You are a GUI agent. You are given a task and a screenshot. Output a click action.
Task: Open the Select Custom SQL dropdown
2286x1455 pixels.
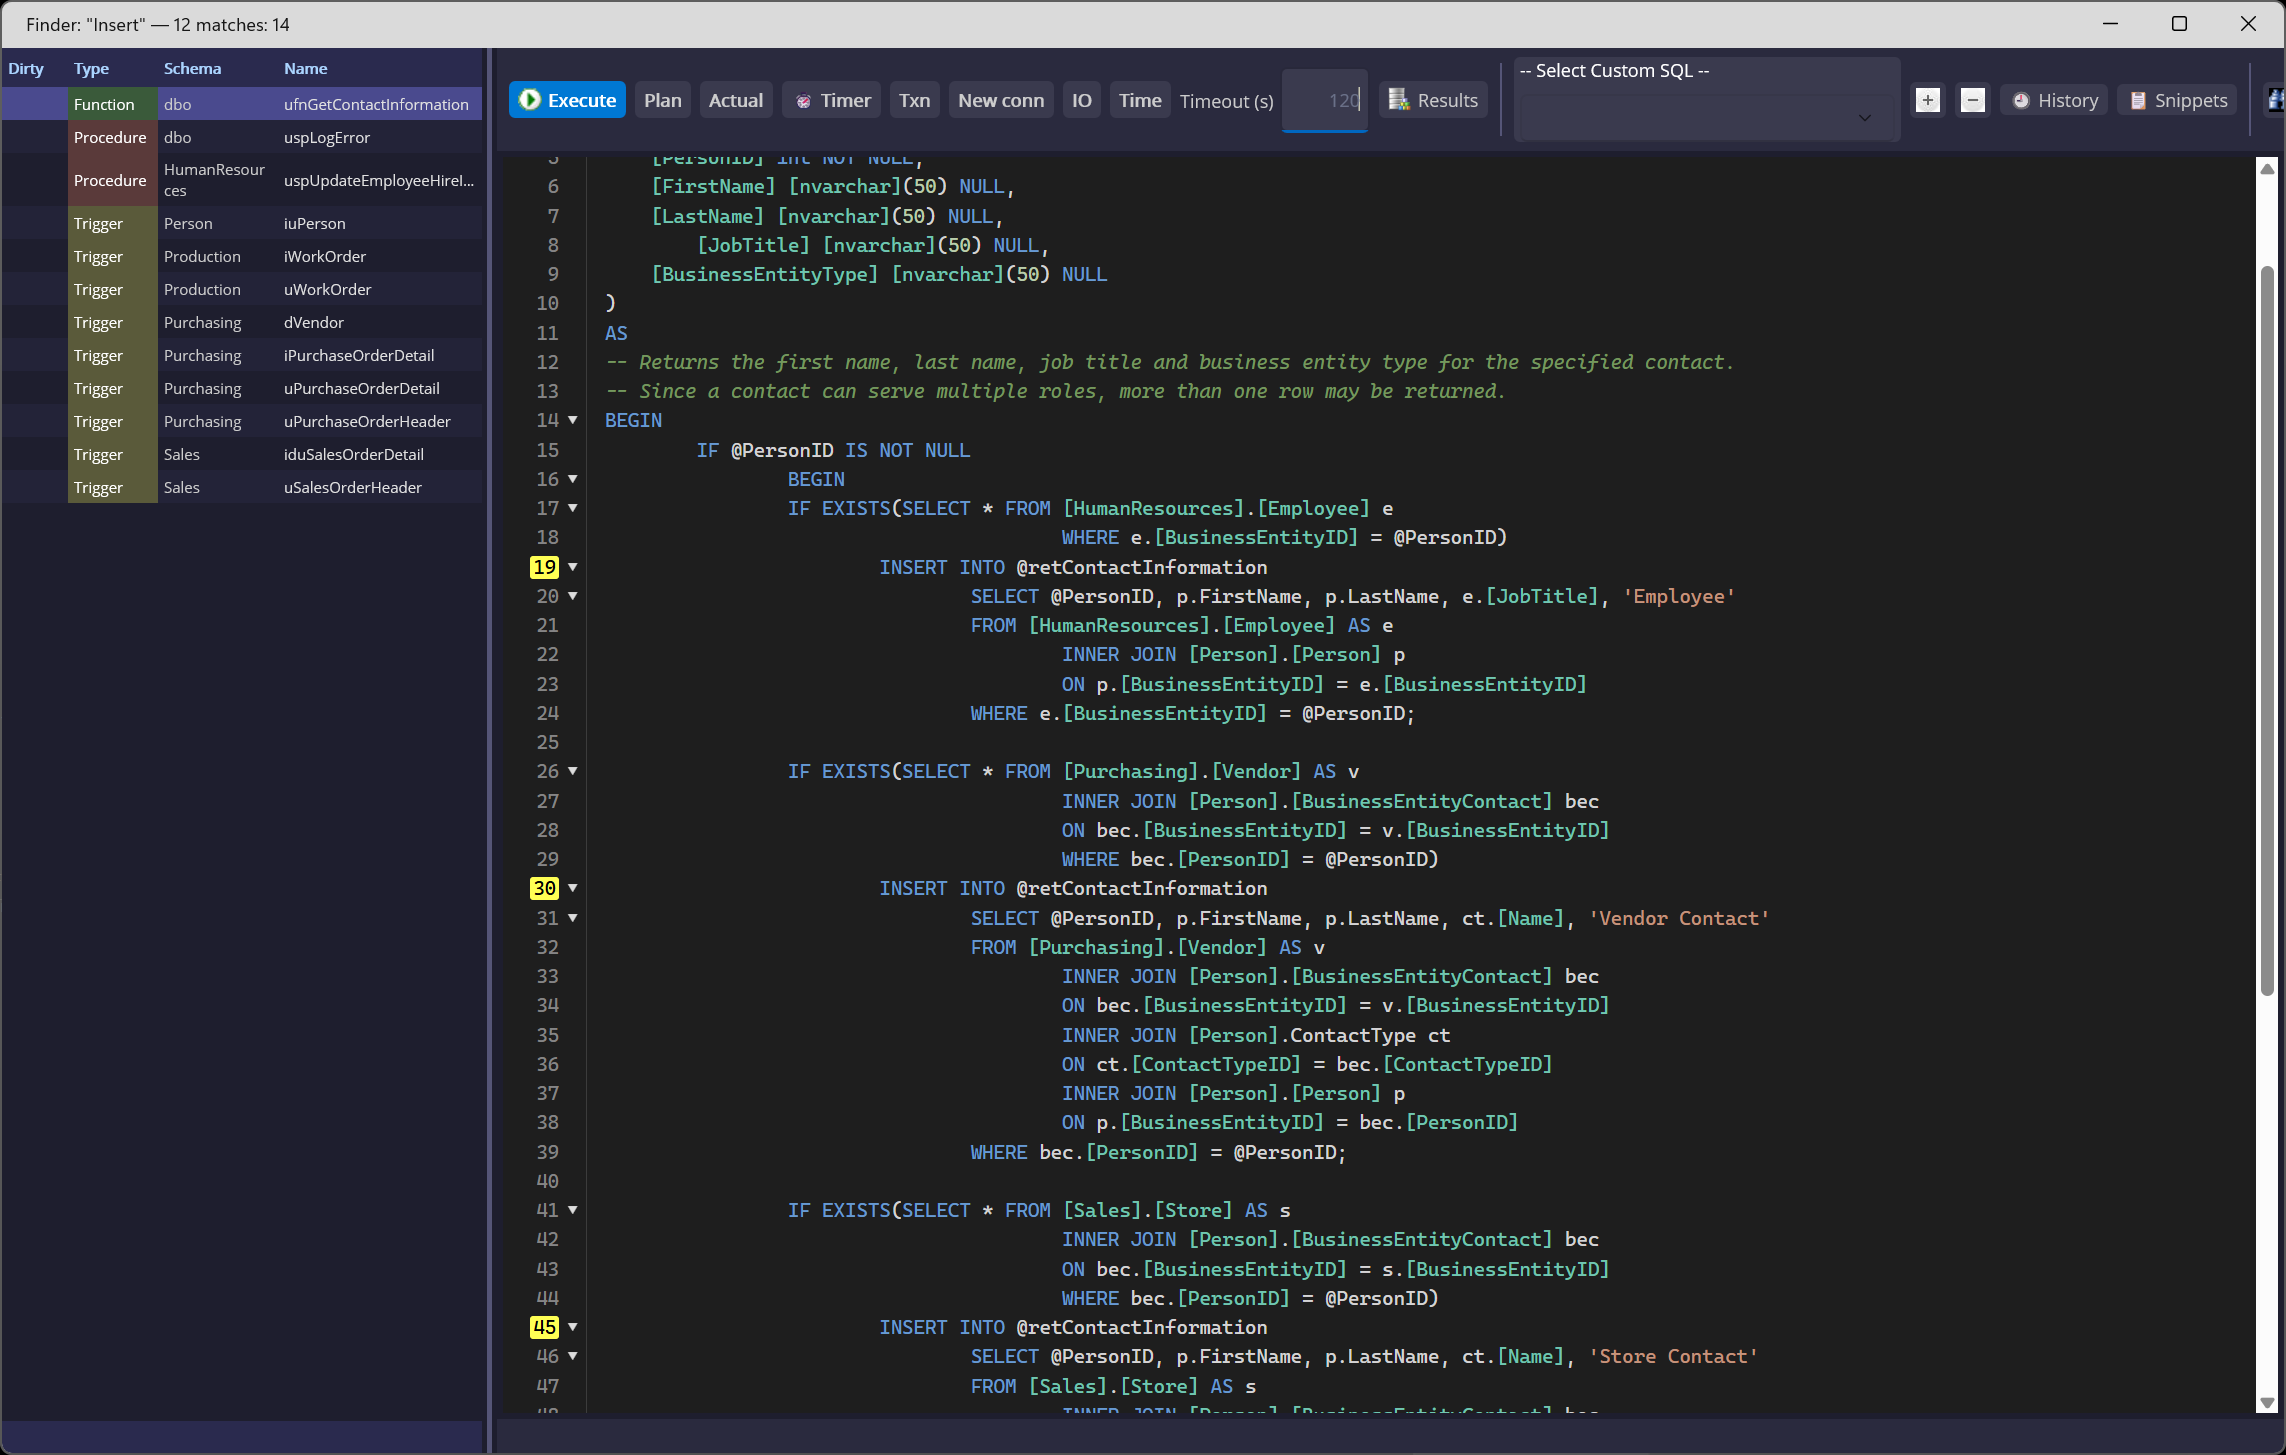[x=1706, y=99]
